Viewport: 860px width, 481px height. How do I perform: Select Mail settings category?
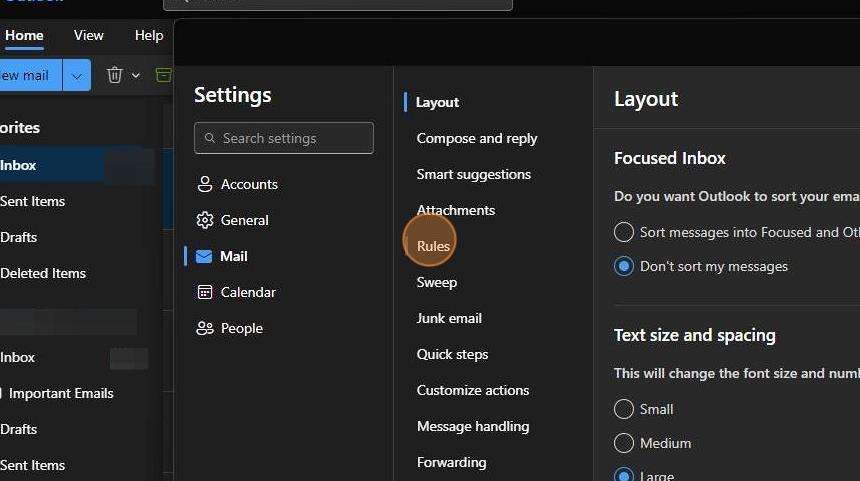pos(234,256)
